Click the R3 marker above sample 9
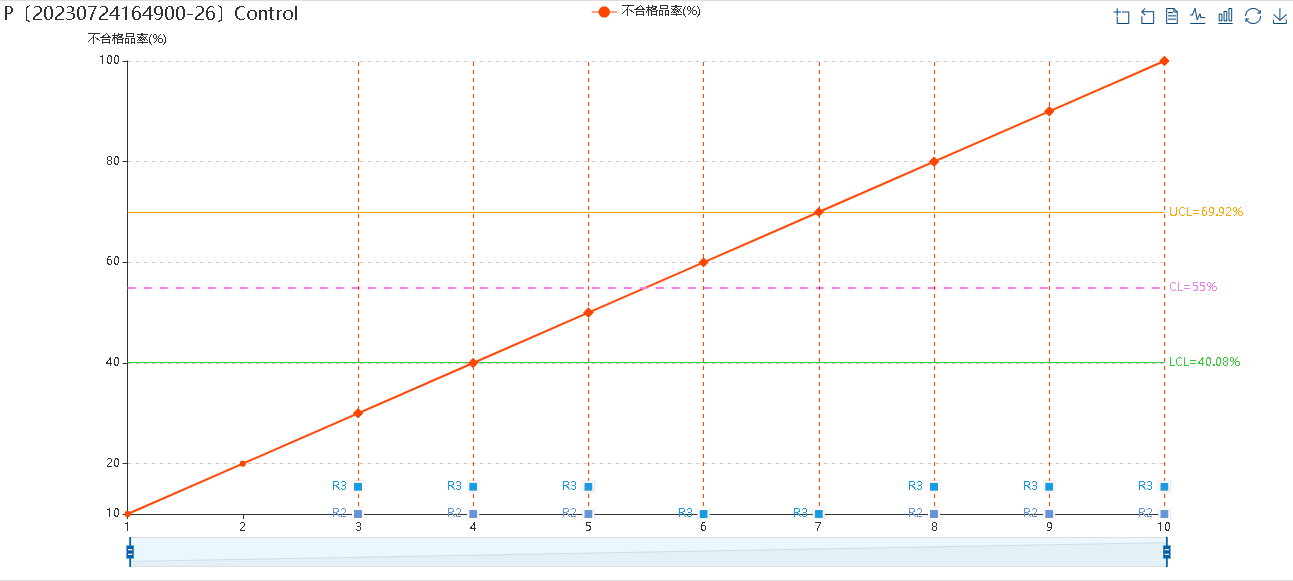1293x581 pixels. coord(1049,487)
